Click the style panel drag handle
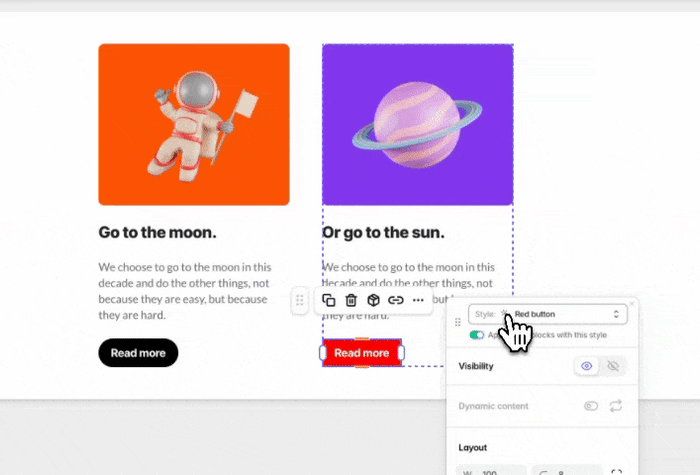 click(x=458, y=322)
